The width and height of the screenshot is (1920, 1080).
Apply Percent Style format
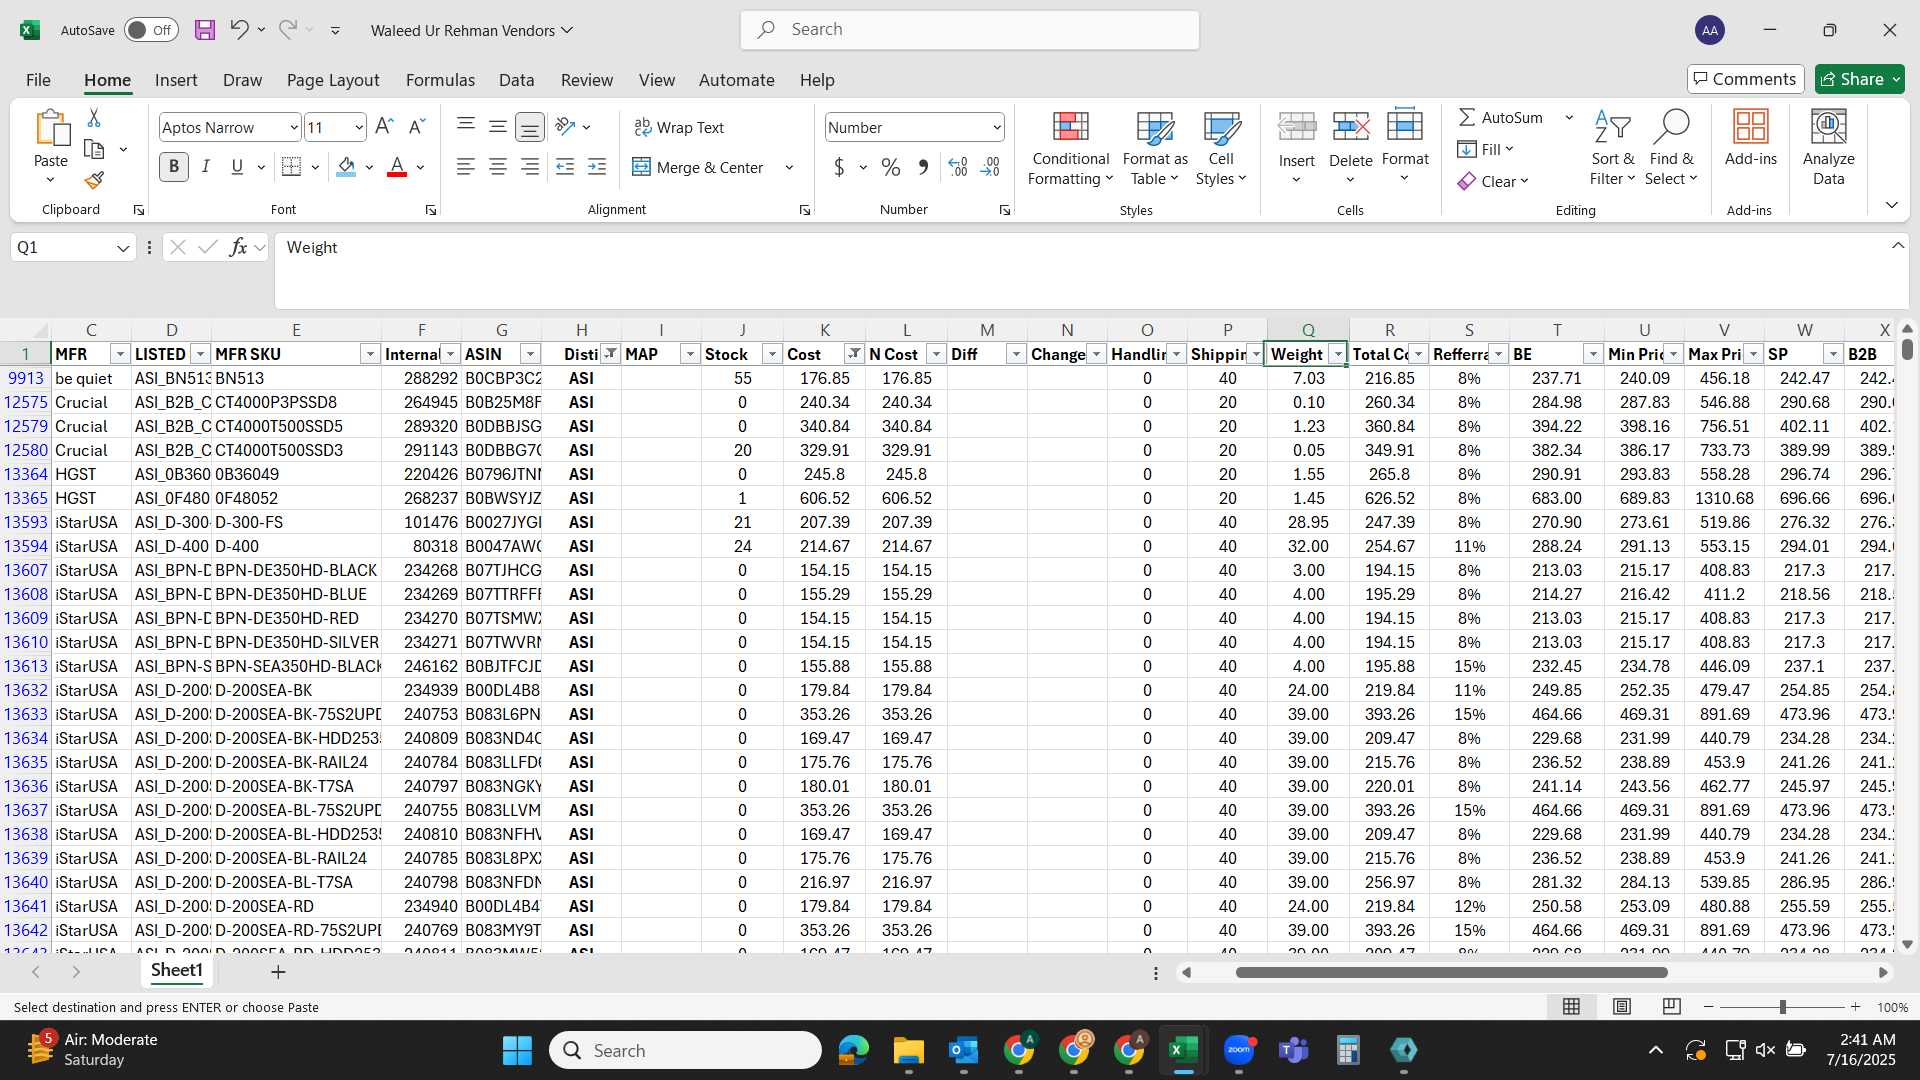891,168
